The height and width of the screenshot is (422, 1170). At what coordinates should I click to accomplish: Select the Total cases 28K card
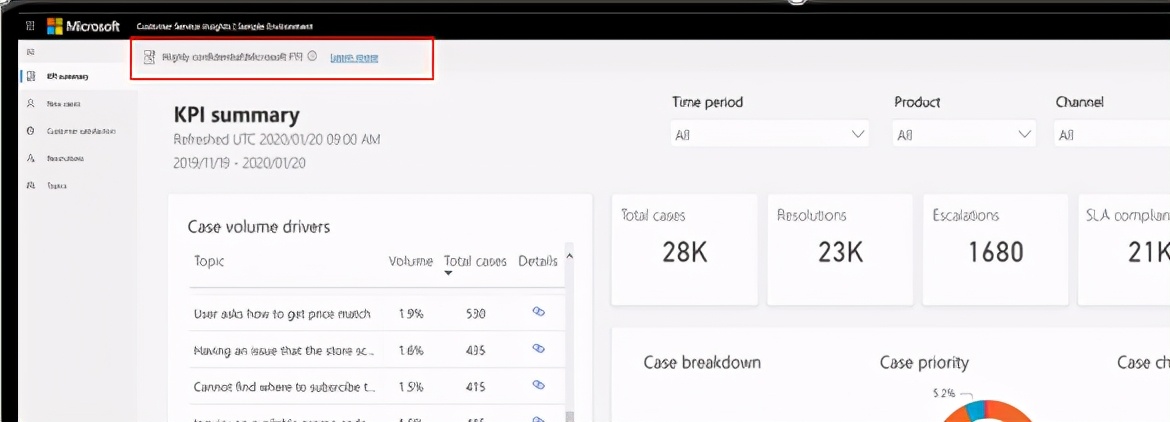point(684,250)
